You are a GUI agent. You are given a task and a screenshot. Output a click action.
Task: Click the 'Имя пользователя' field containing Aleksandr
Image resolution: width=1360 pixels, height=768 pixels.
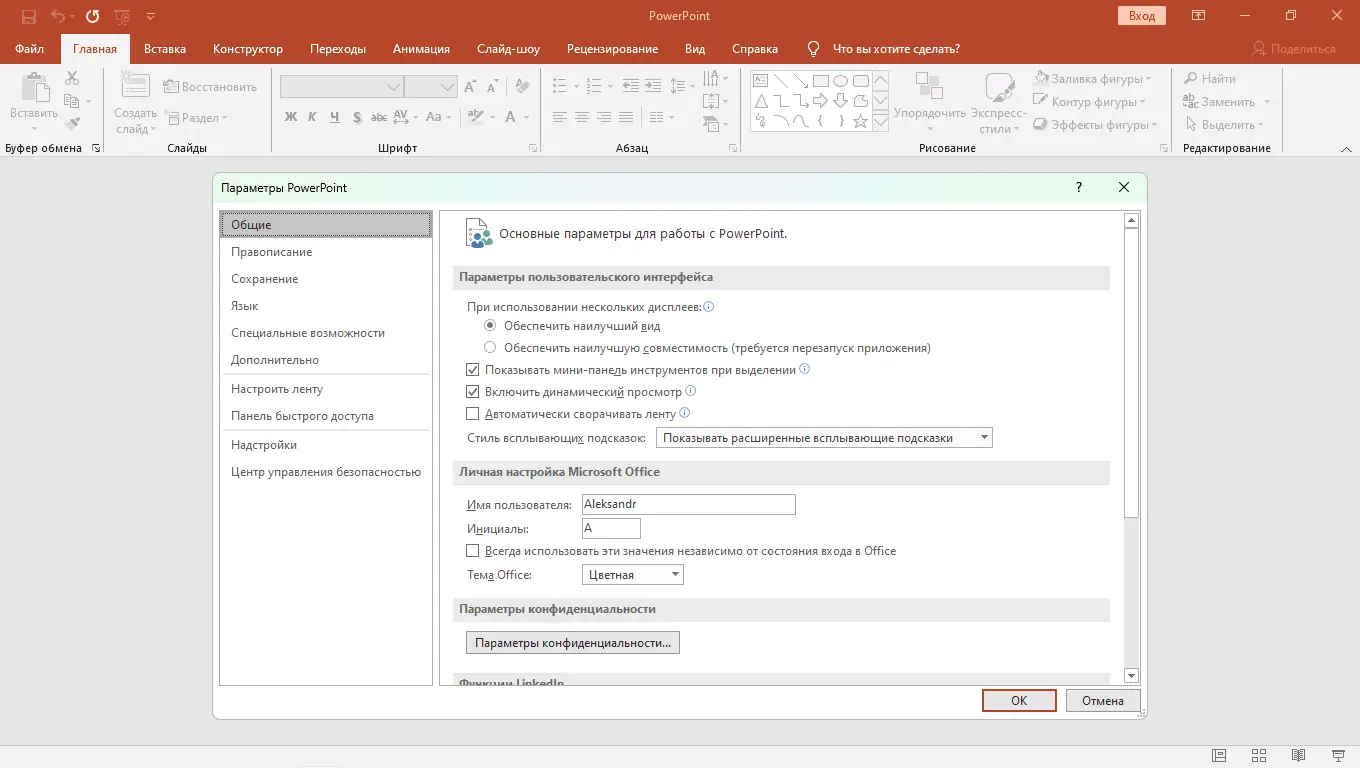pos(689,505)
